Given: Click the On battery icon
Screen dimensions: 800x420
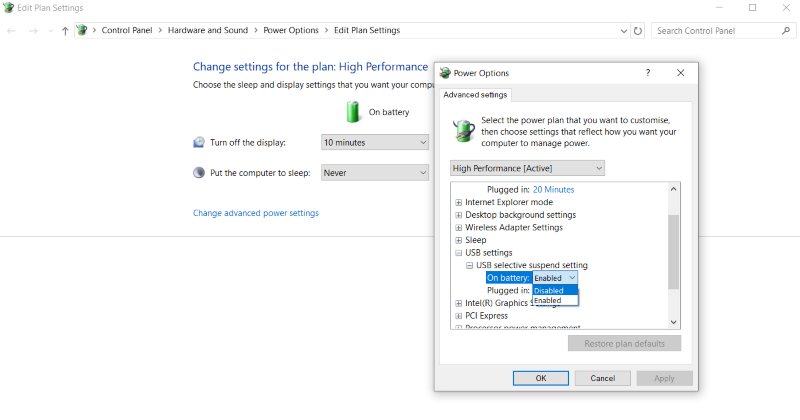Looking at the screenshot, I should click(353, 112).
